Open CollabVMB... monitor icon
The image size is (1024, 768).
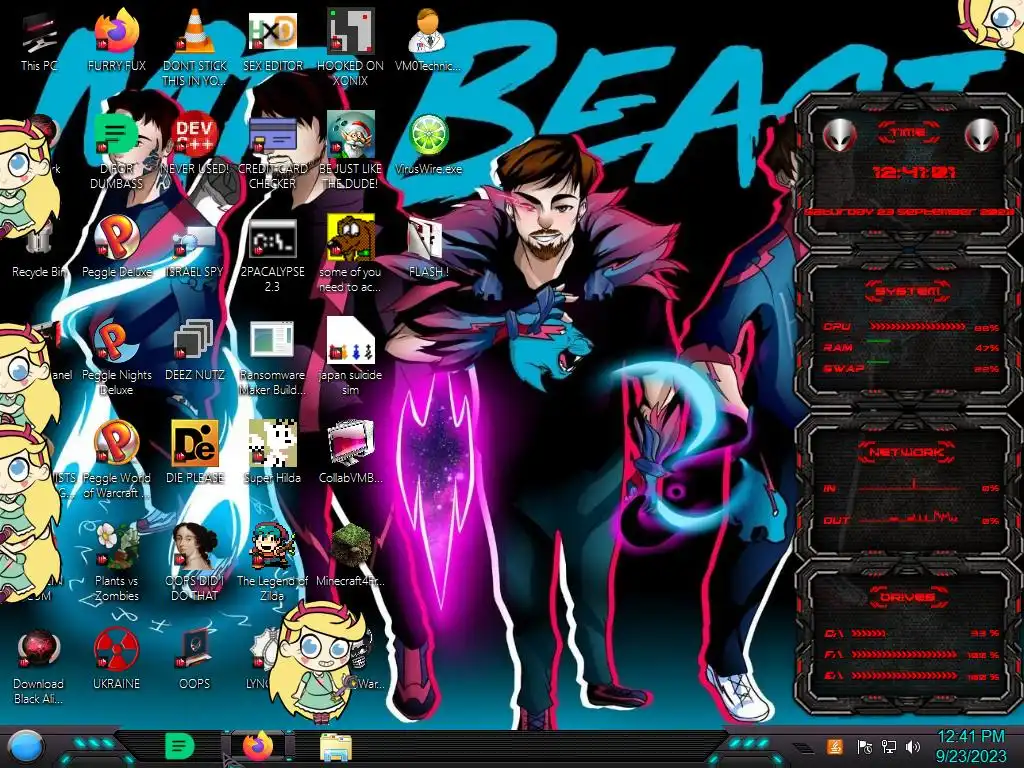[351, 443]
